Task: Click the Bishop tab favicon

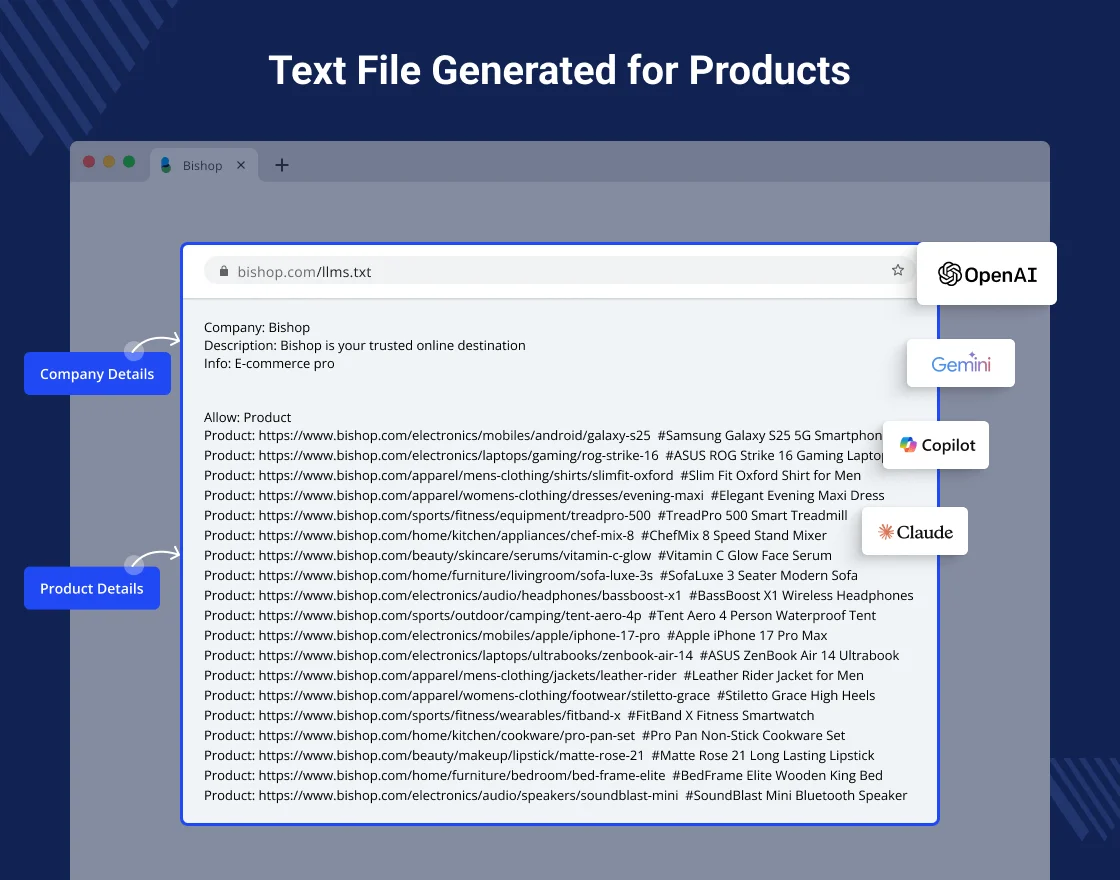Action: (166, 165)
